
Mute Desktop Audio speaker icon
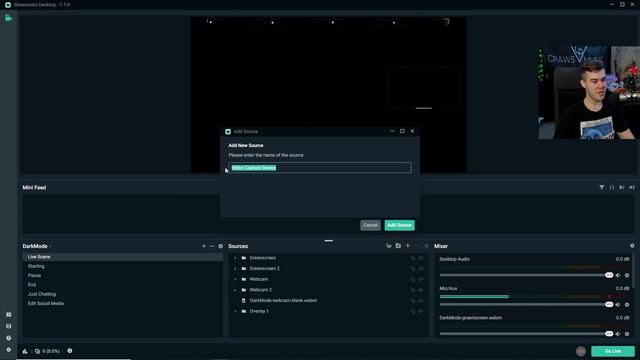click(x=618, y=276)
